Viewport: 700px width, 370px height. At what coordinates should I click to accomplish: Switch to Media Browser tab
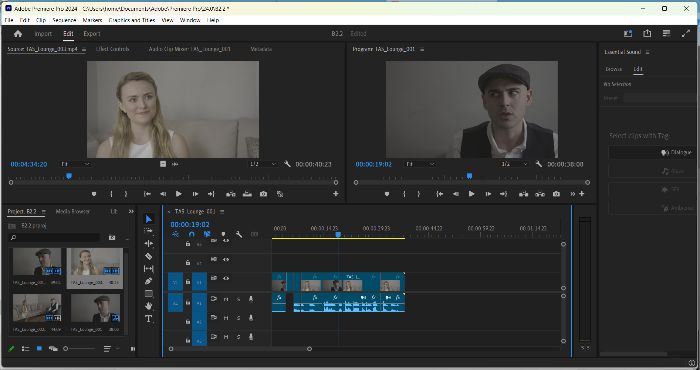73,212
